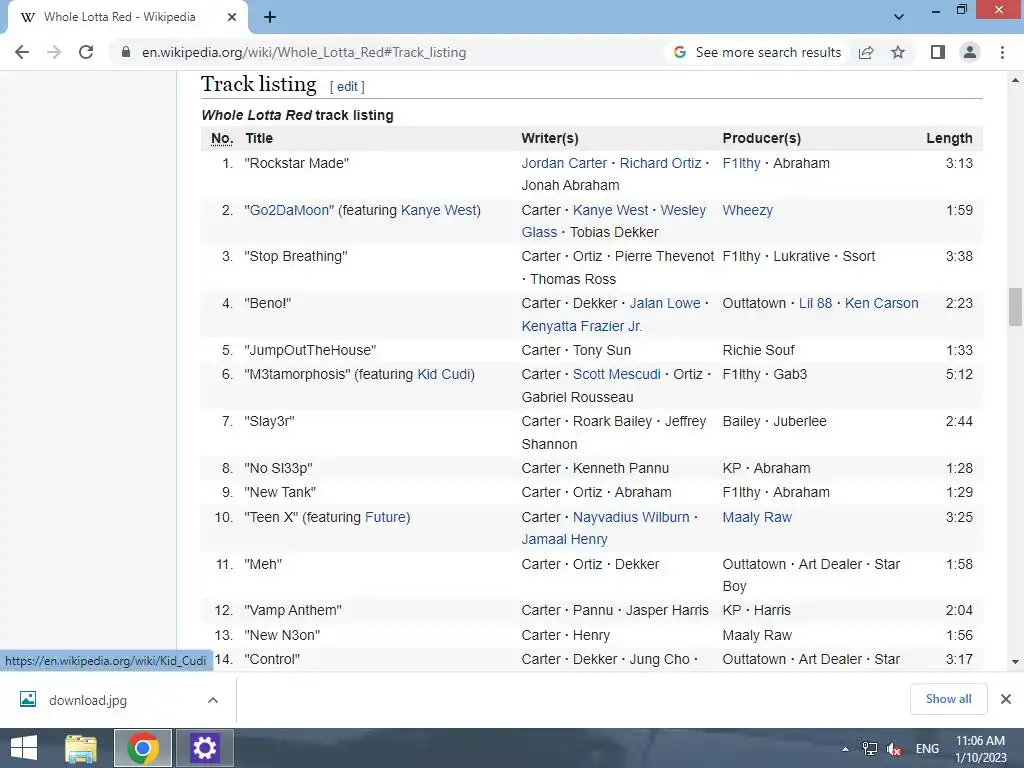Screen dimensions: 1024x768
Task: Open Jordan Carter writer link
Action: [564, 163]
